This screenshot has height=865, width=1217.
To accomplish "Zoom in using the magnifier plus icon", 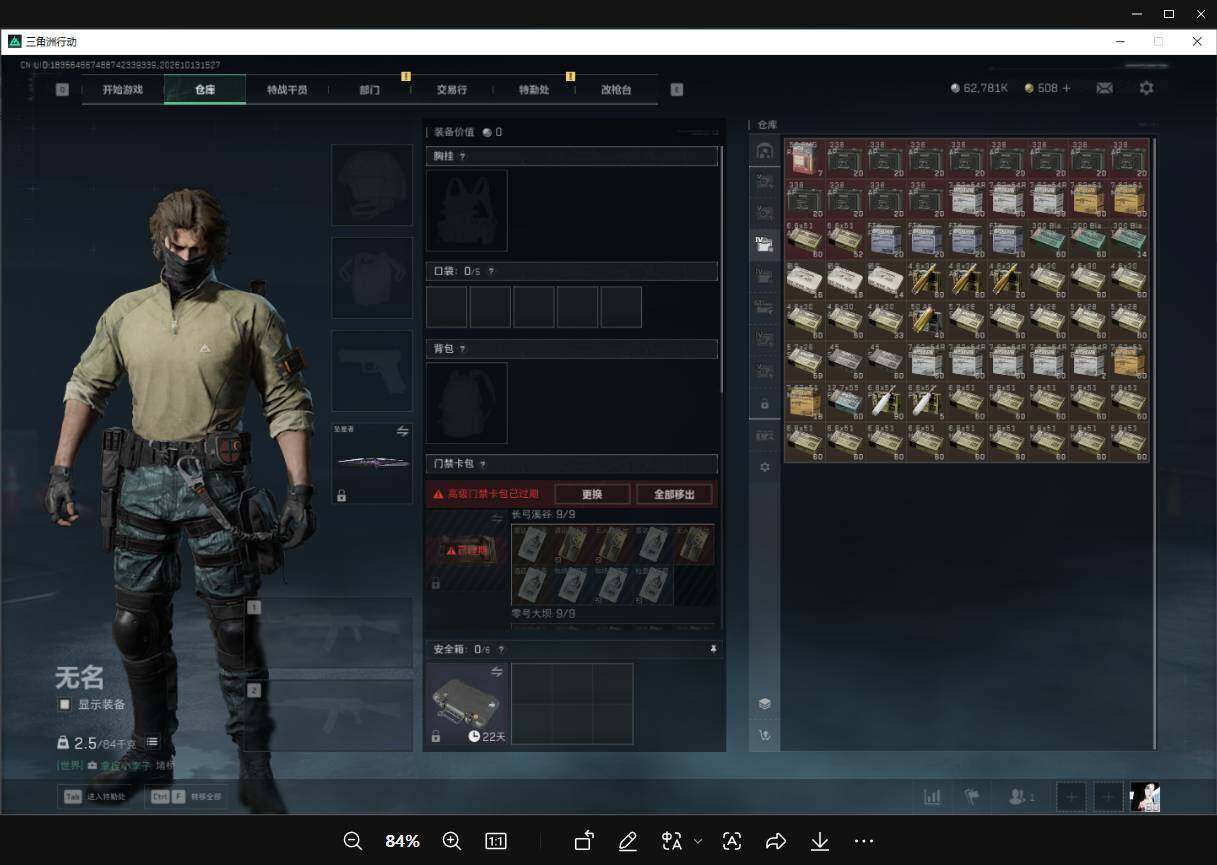I will [452, 841].
